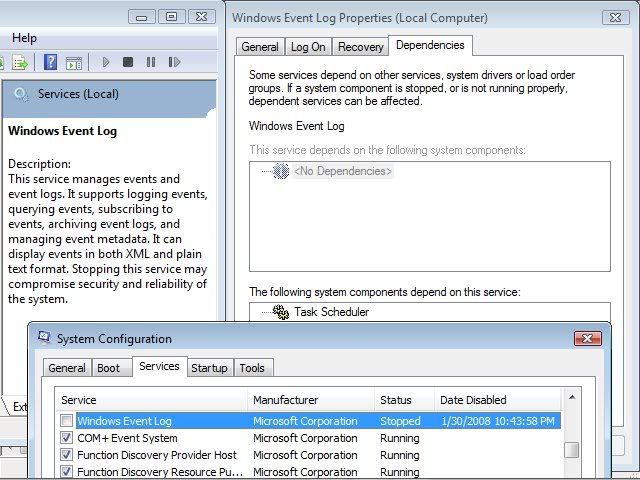Screen dimensions: 640x480
Task: Open the Log On tab
Action: coord(308,47)
